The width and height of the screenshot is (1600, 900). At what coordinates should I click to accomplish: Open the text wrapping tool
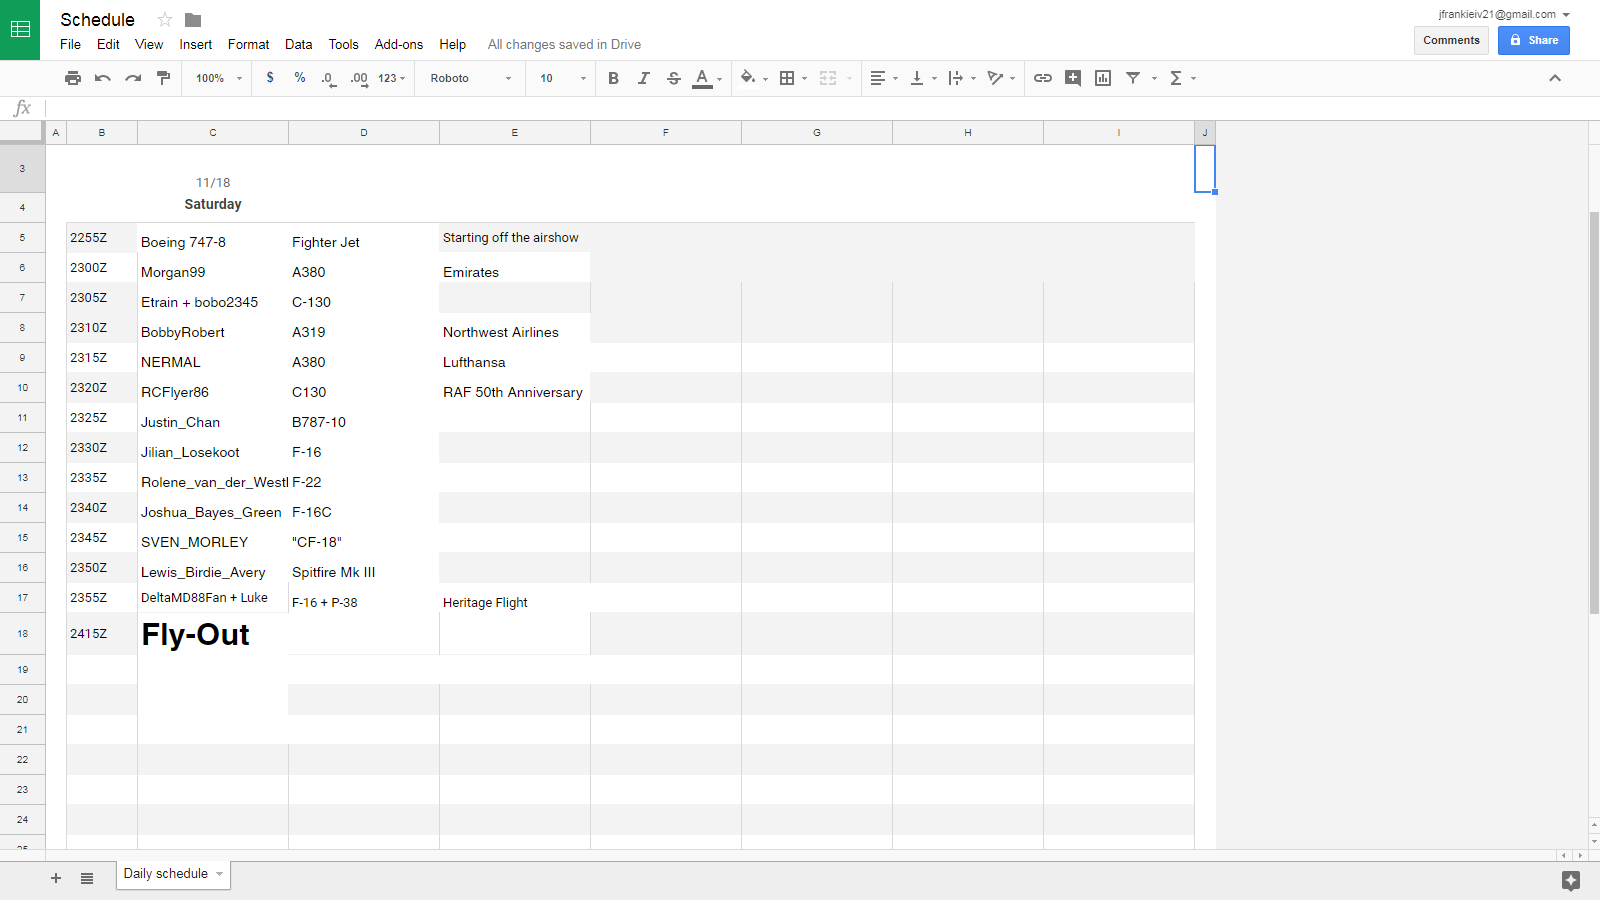(x=956, y=78)
